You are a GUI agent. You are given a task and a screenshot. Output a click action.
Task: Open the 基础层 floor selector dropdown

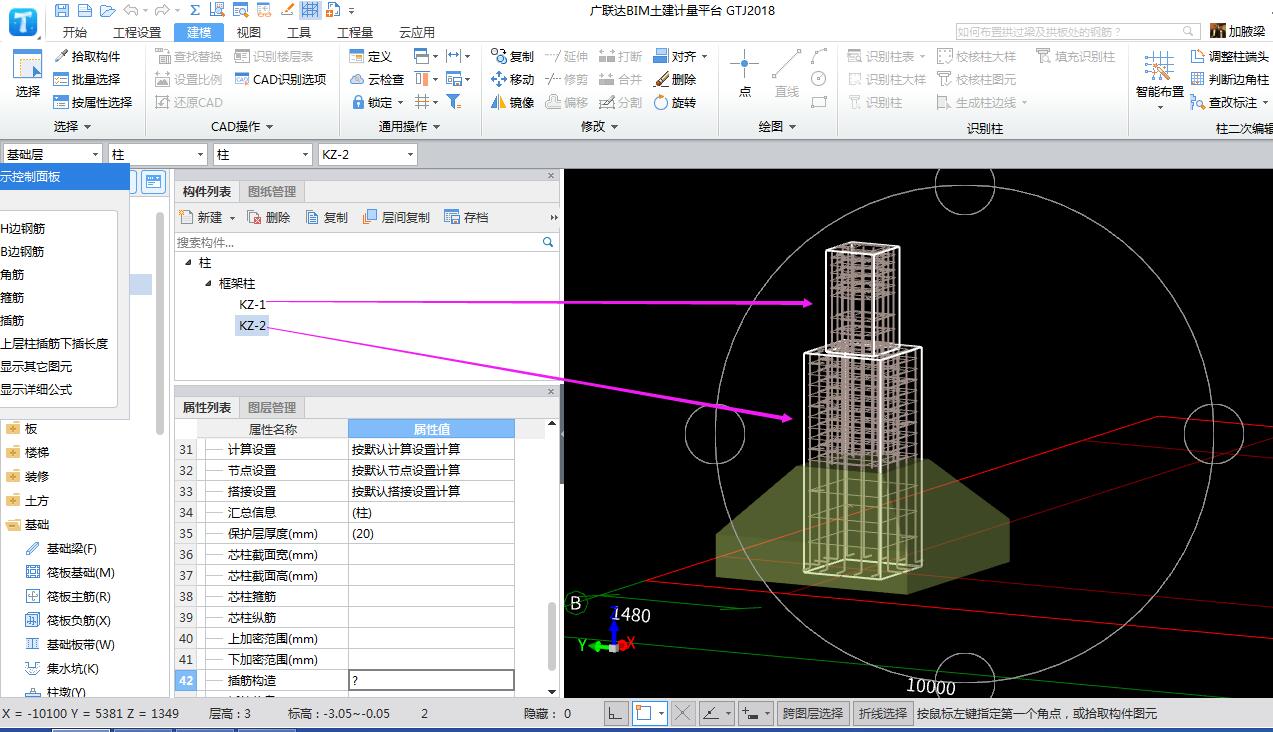96,155
